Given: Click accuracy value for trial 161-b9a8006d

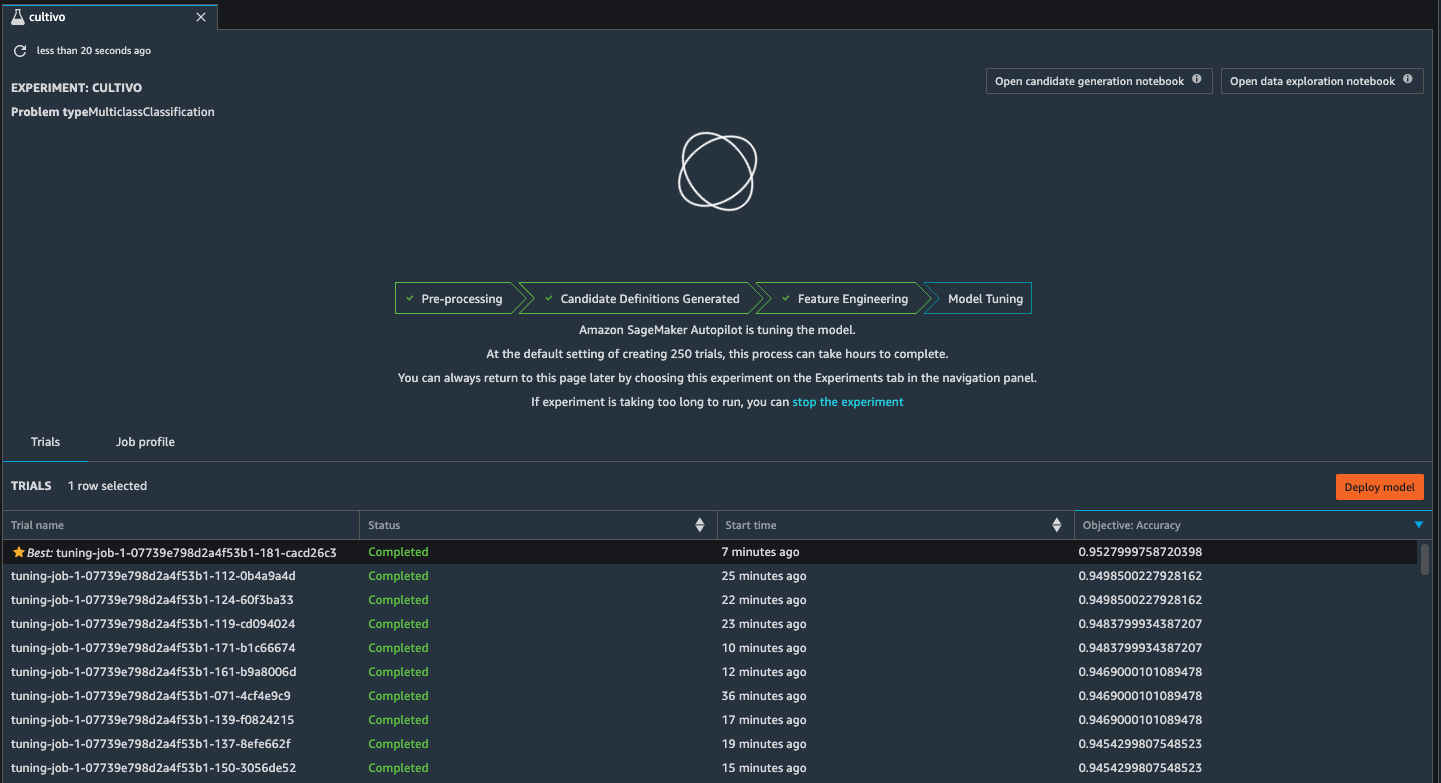Looking at the screenshot, I should 1140,672.
